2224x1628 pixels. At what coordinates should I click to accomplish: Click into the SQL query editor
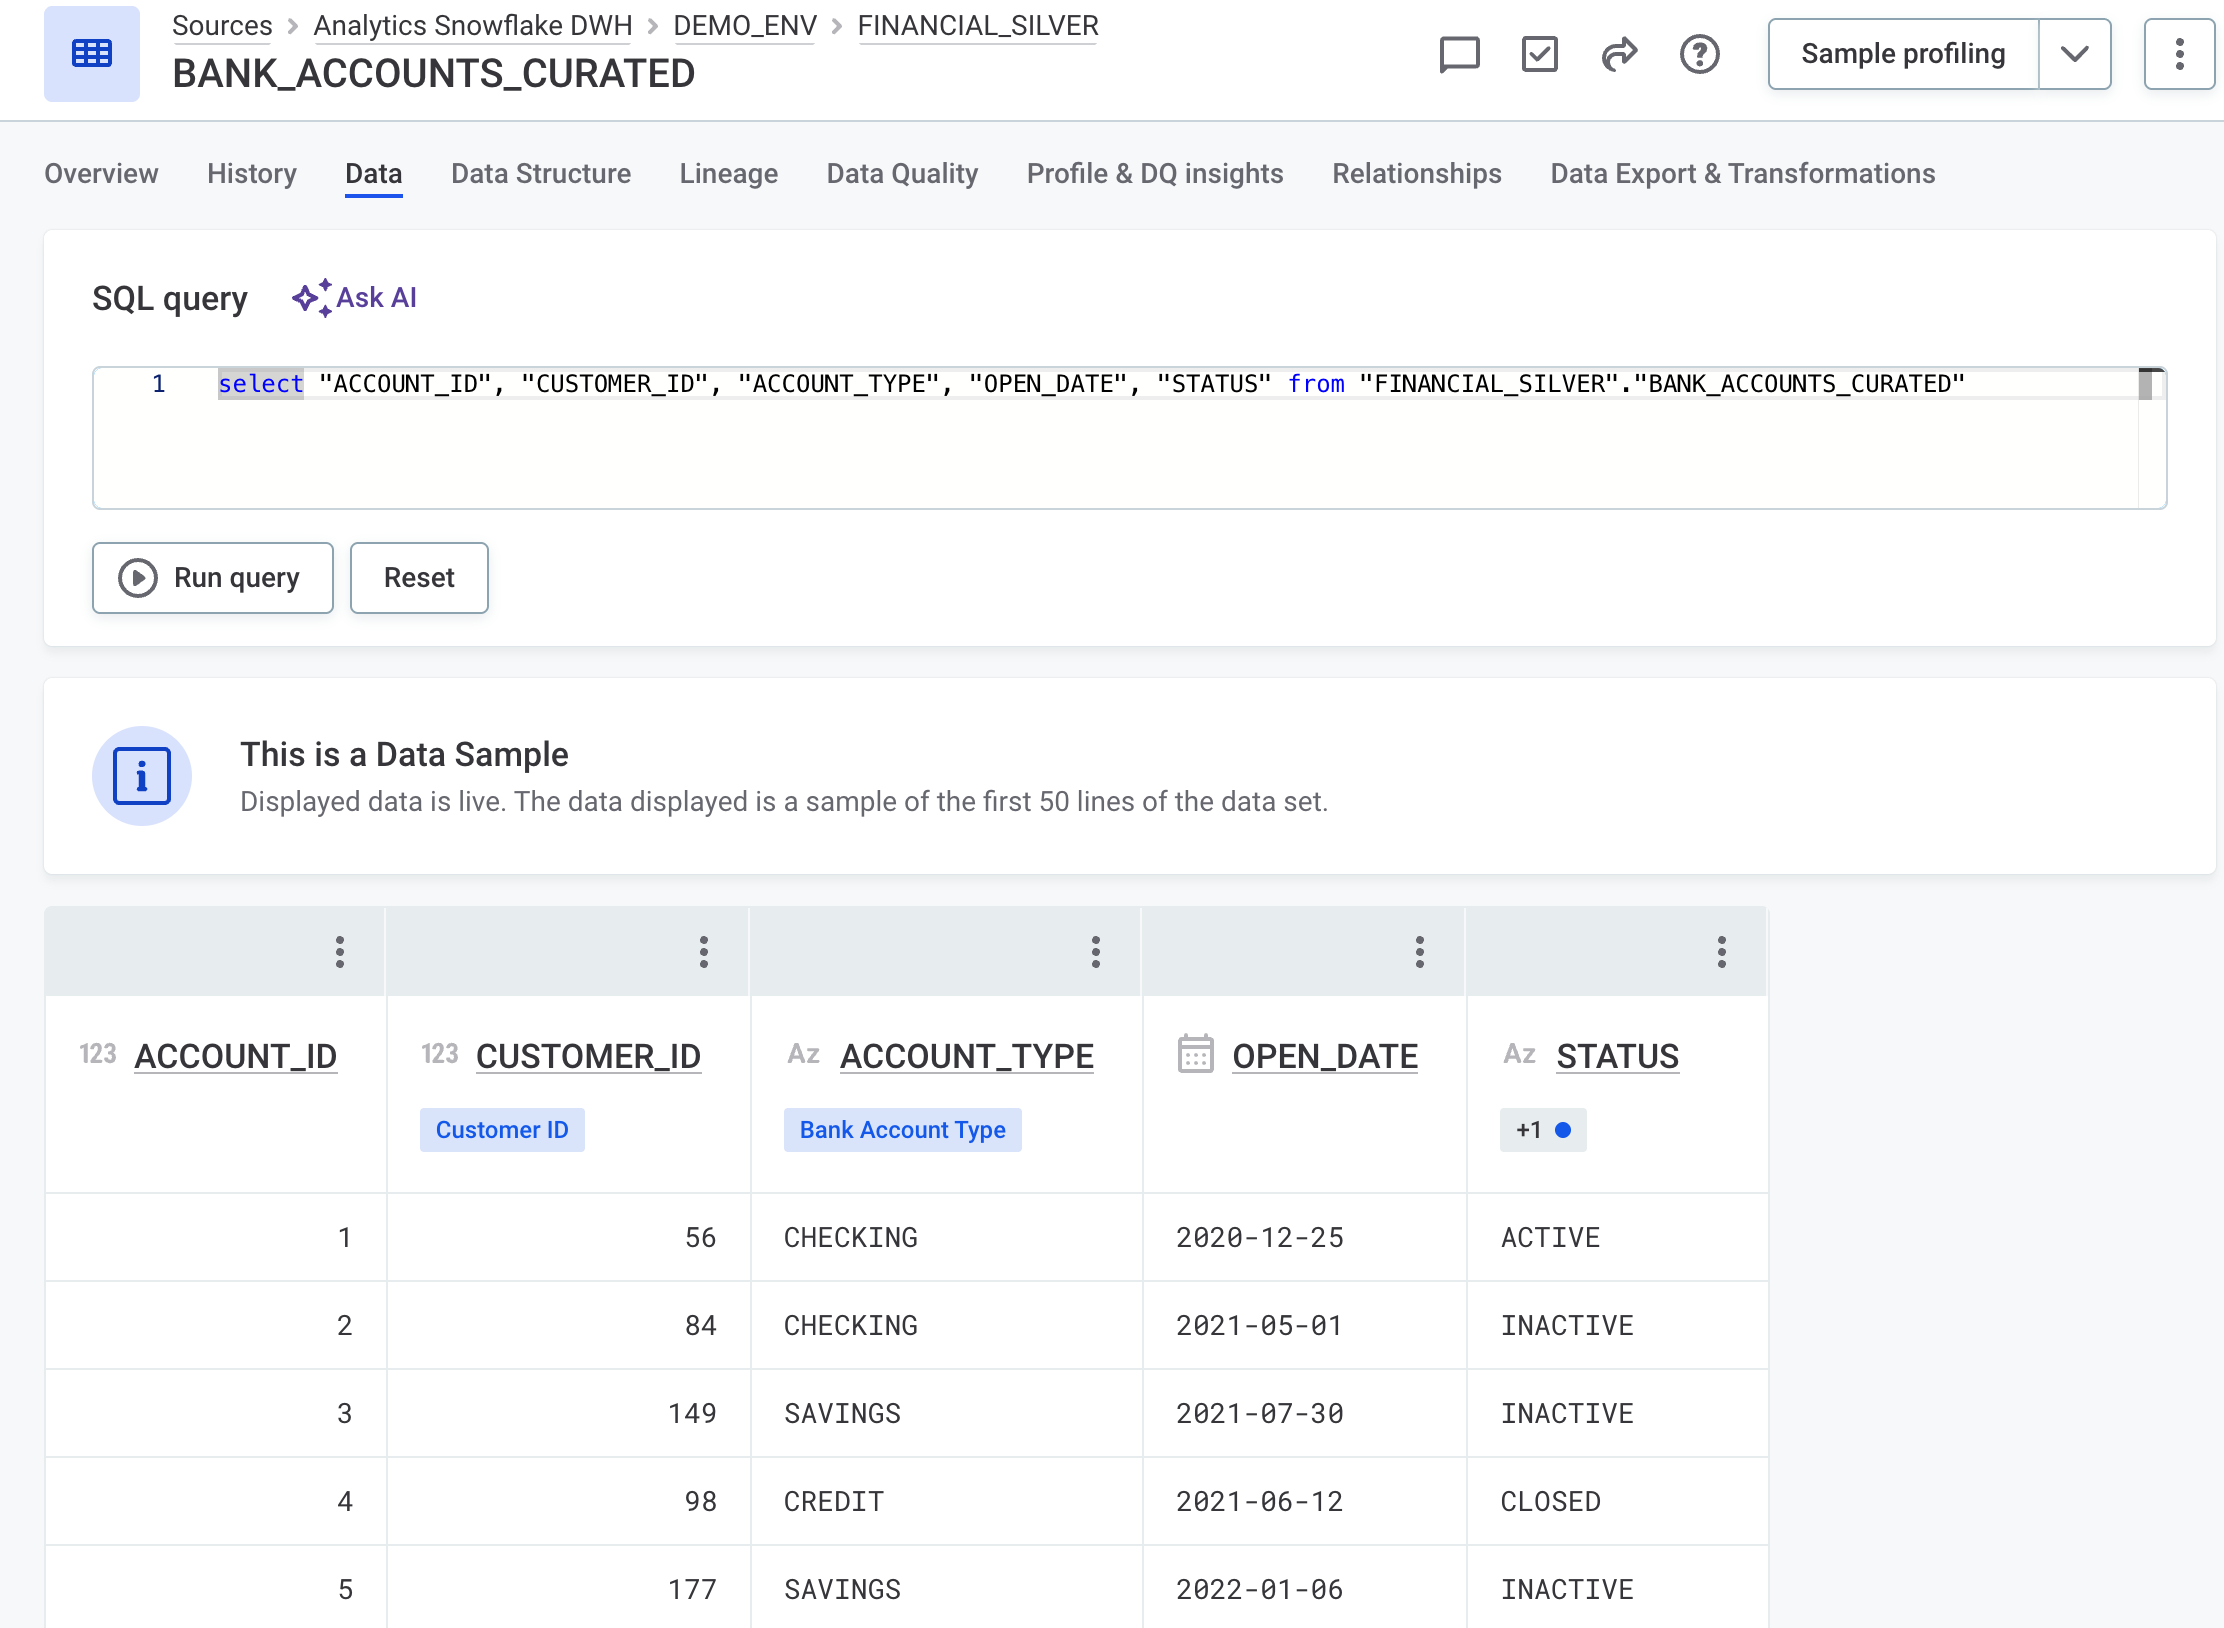tap(1129, 438)
